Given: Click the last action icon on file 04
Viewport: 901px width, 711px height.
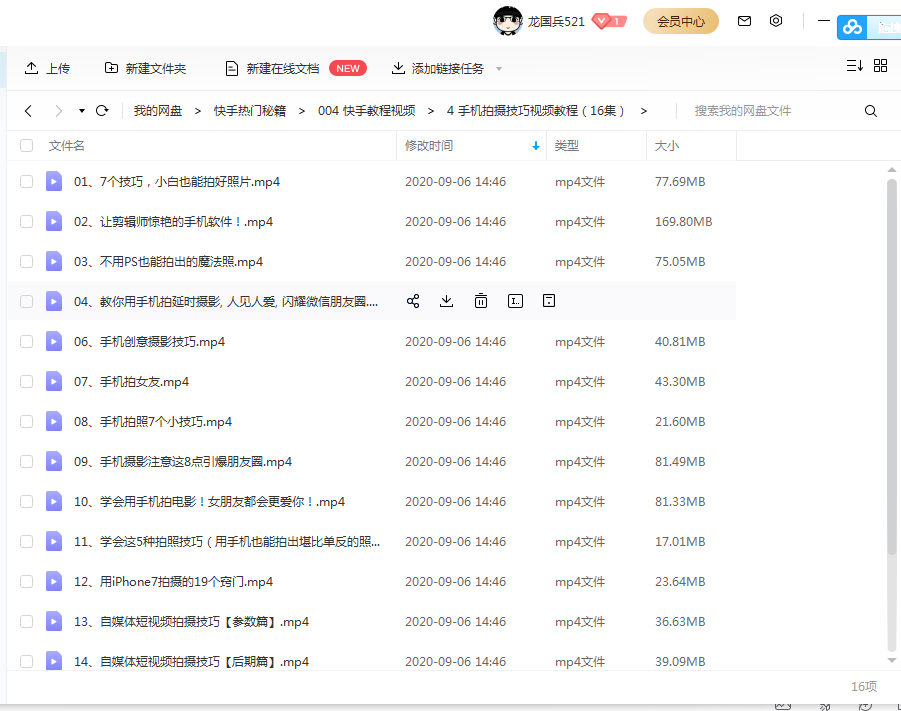Looking at the screenshot, I should (549, 301).
